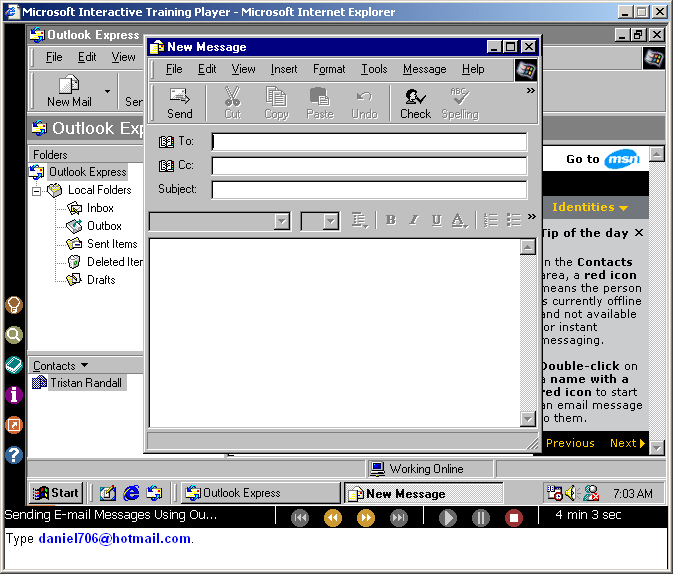Click into the Cc field
Image resolution: width=673 pixels, height=574 pixels.
(x=369, y=166)
